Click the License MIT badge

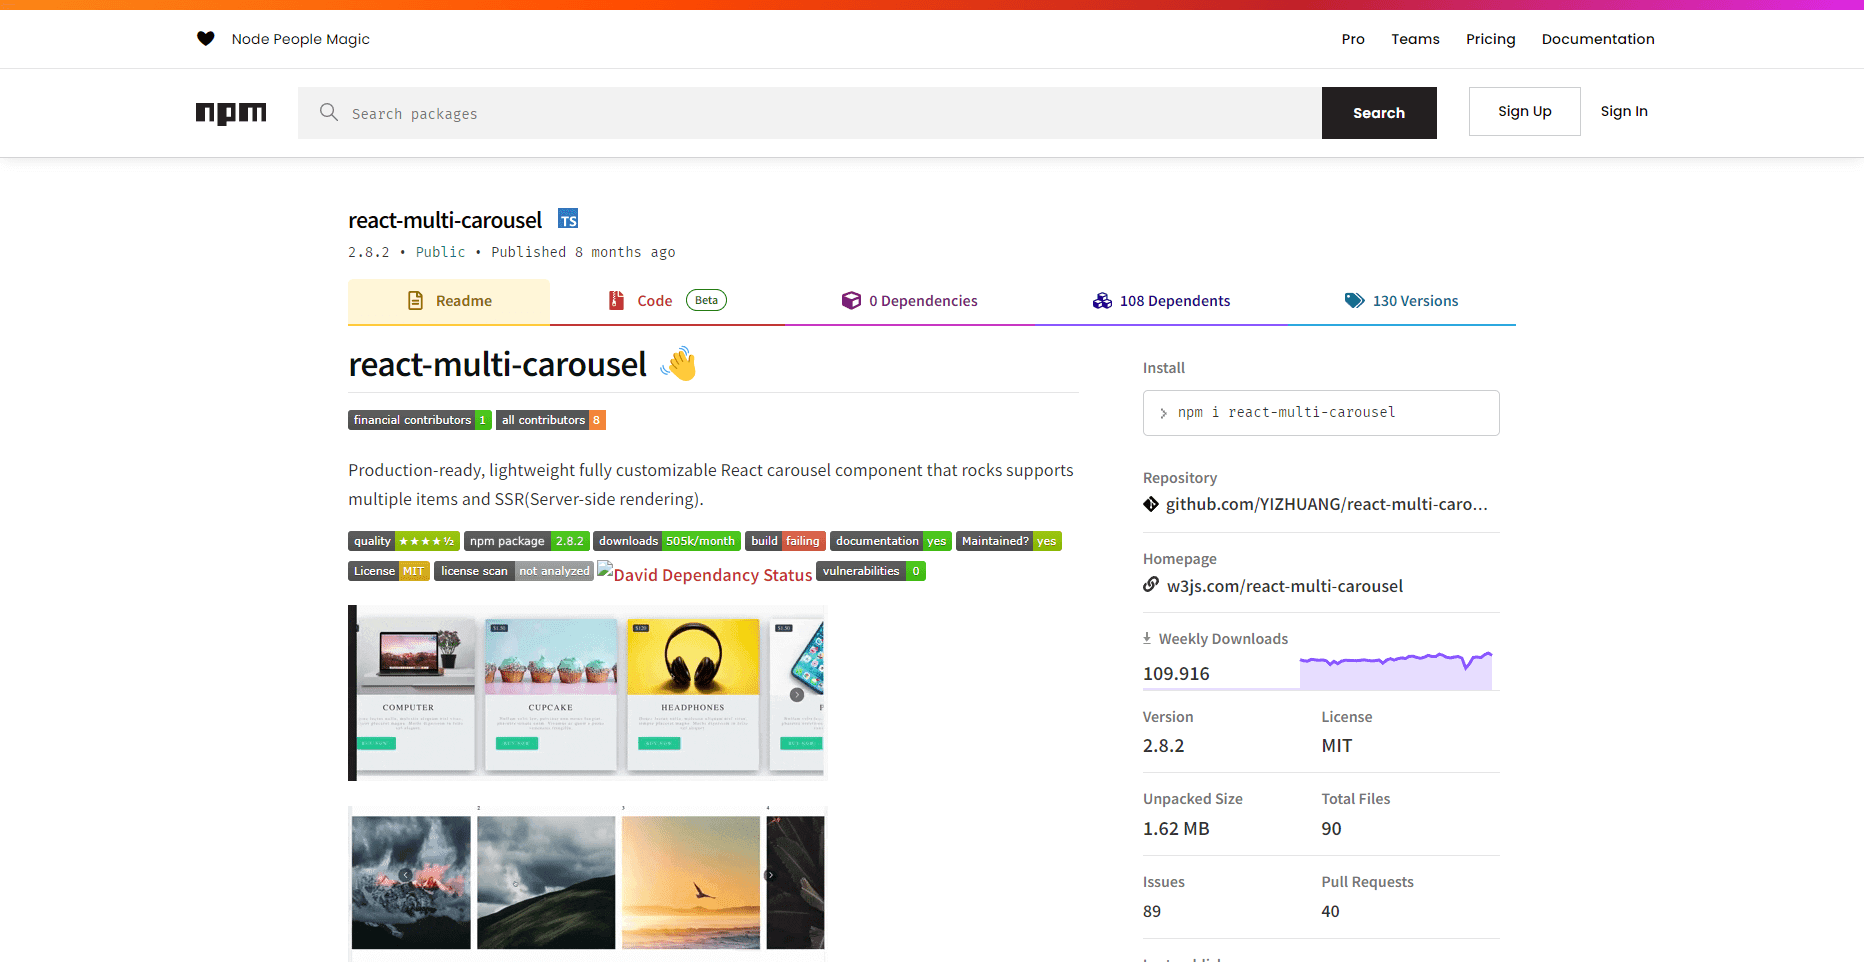pyautogui.click(x=389, y=571)
